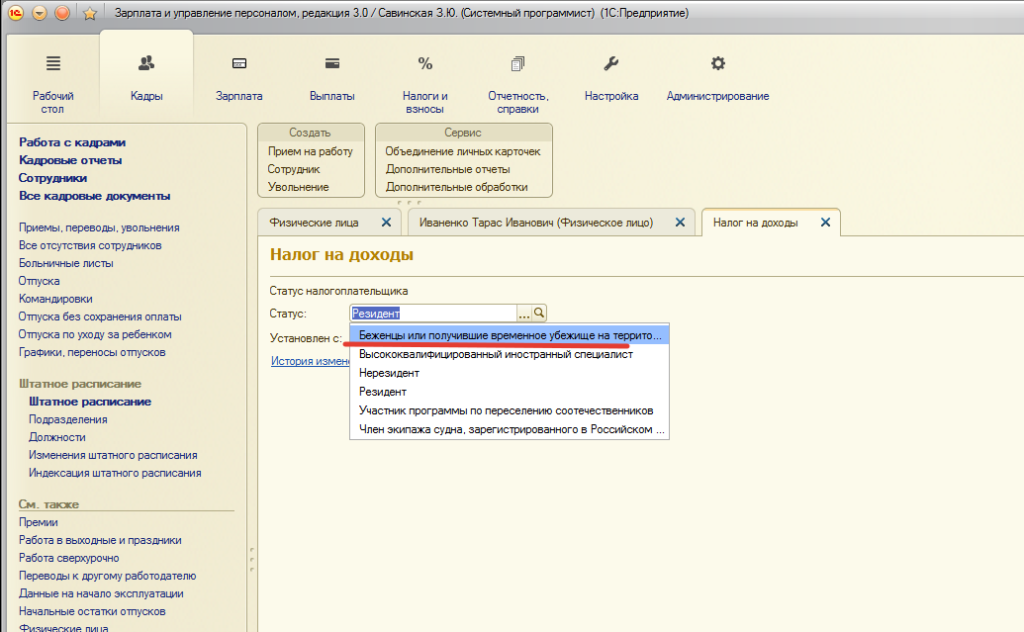Open the Налоги и взносы section
1024x632 pixels.
(425, 84)
